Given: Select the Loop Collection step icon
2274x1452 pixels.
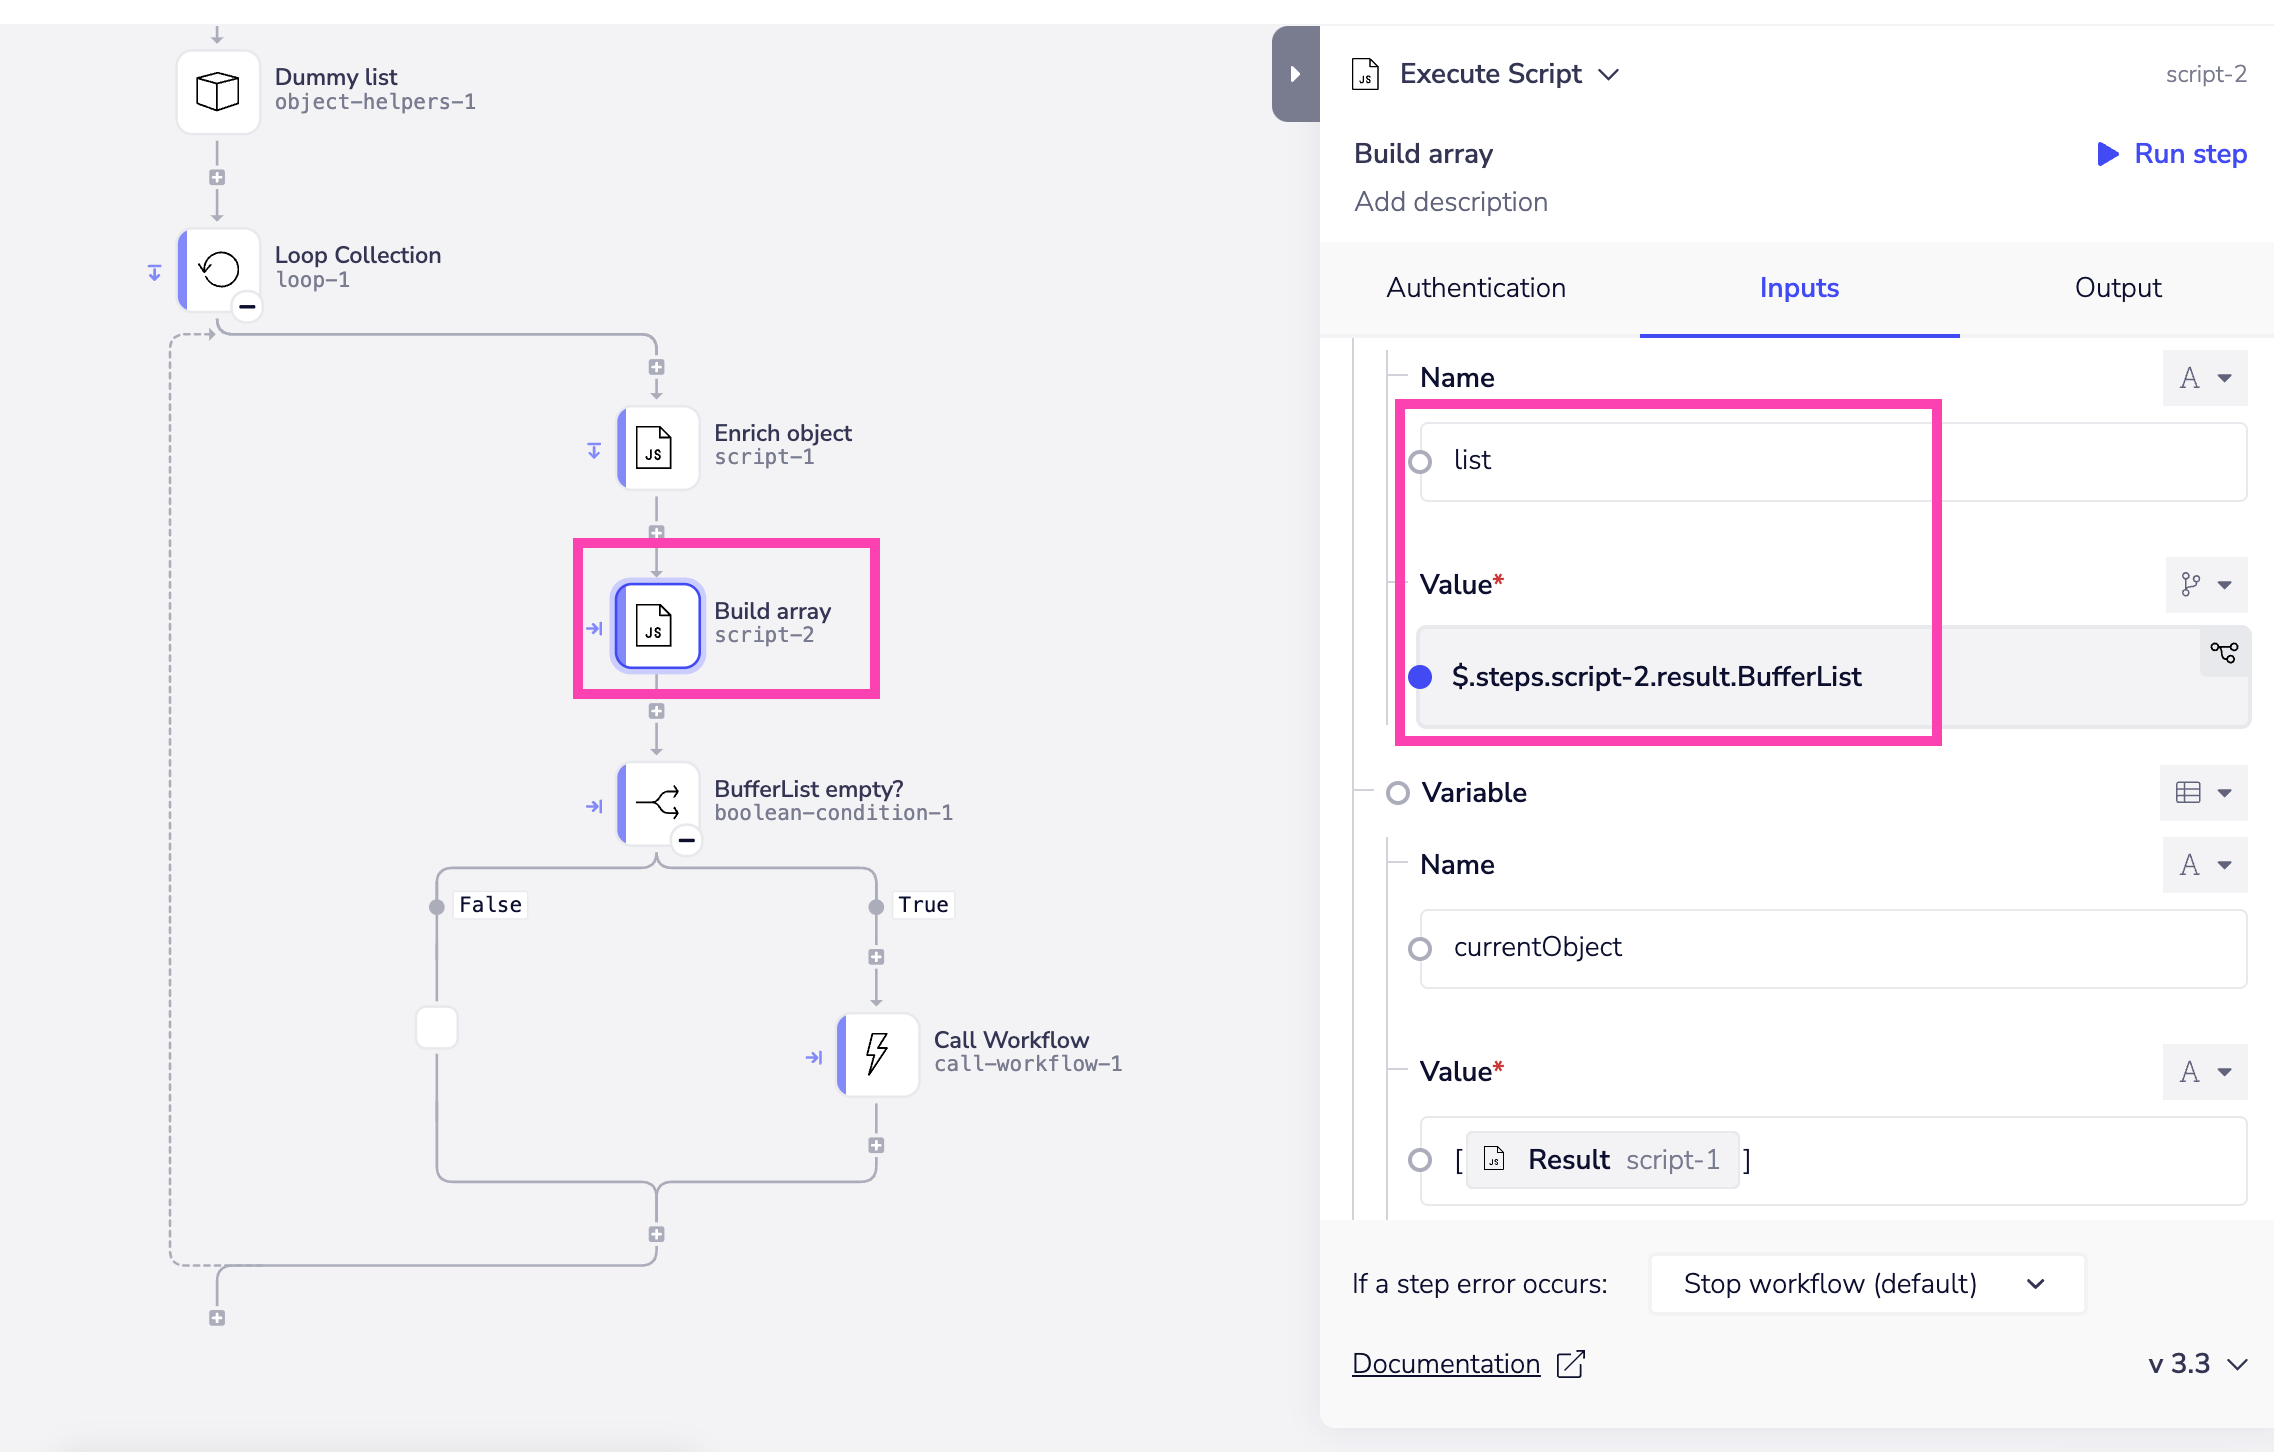Looking at the screenshot, I should 219,269.
